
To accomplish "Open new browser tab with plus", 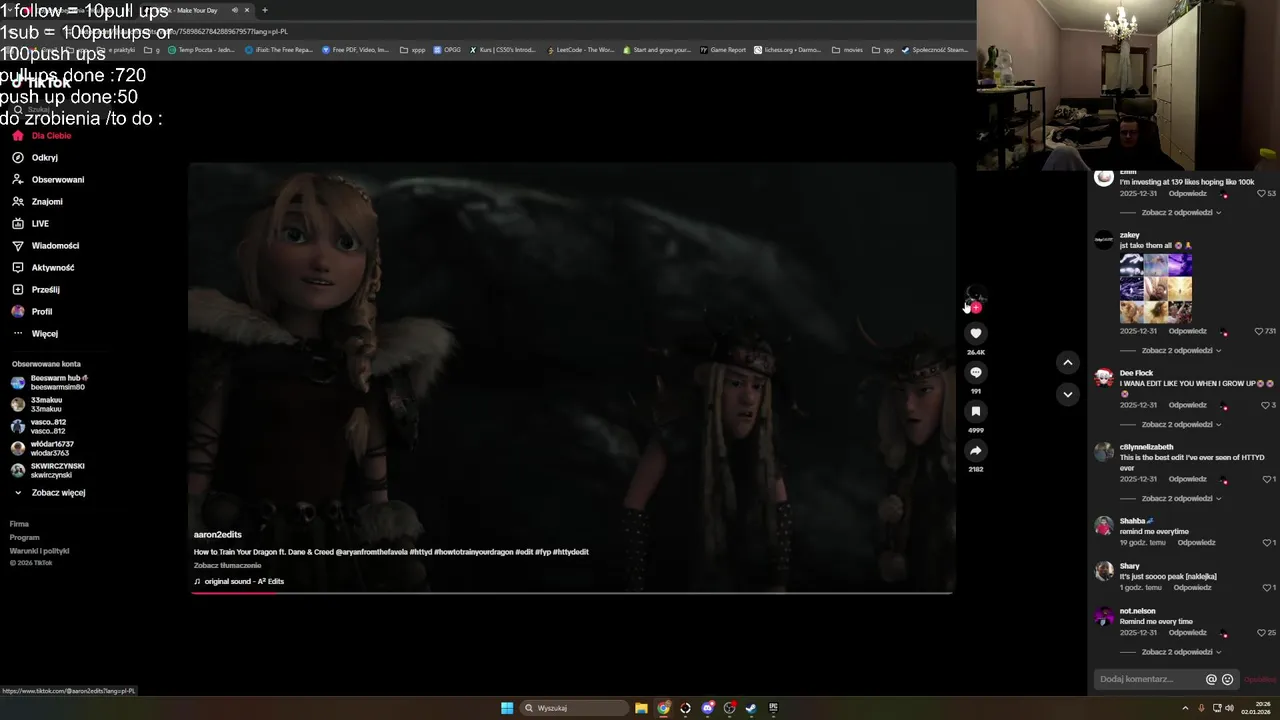I will (x=265, y=10).
